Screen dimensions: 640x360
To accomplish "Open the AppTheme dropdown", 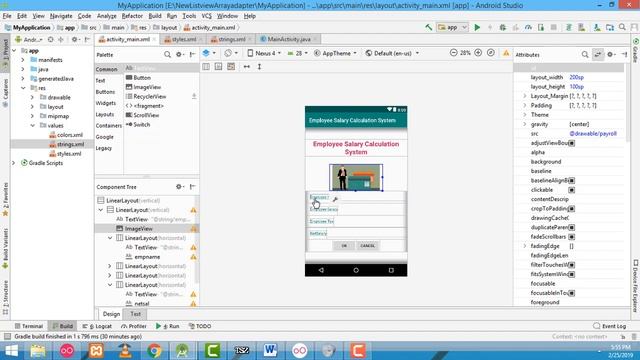I will [336, 53].
